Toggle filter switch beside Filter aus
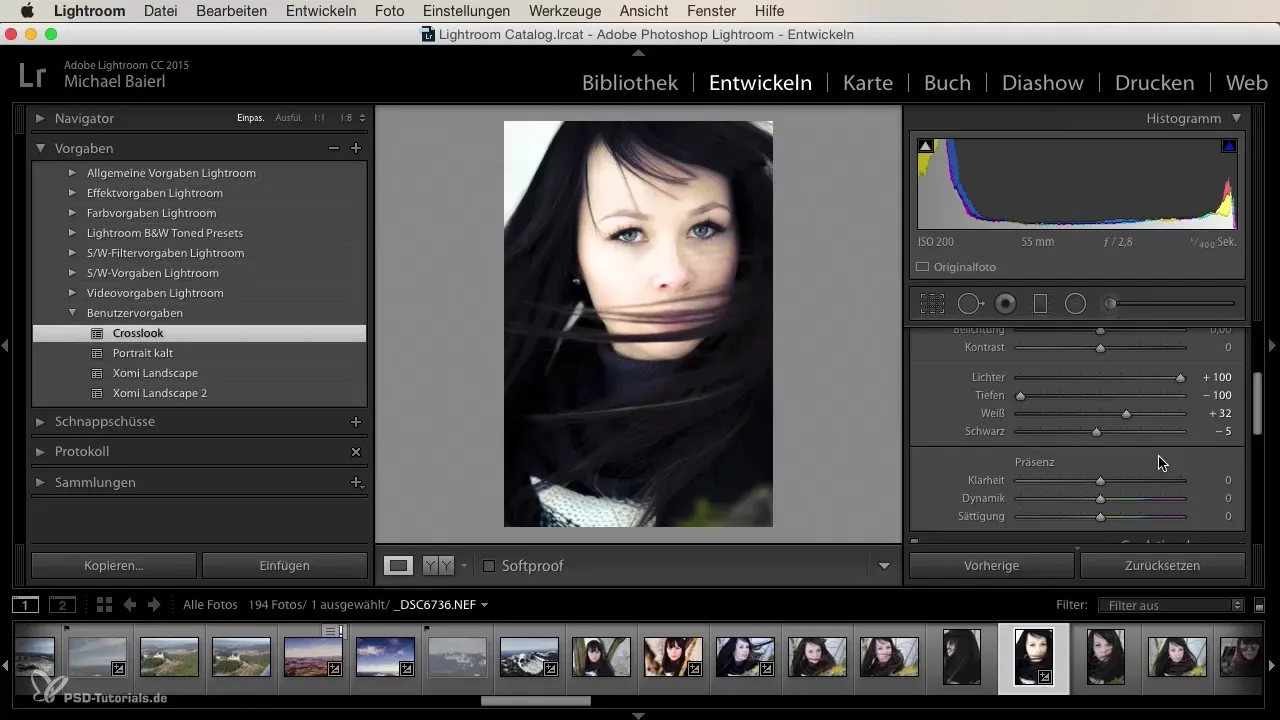The image size is (1280, 720). (x=1260, y=605)
